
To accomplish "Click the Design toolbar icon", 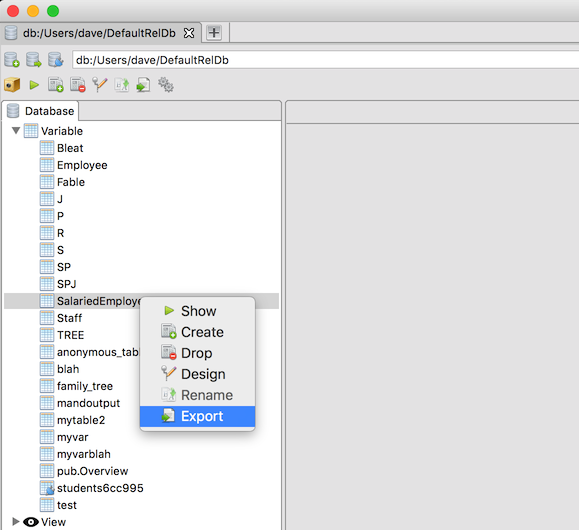I will point(100,85).
